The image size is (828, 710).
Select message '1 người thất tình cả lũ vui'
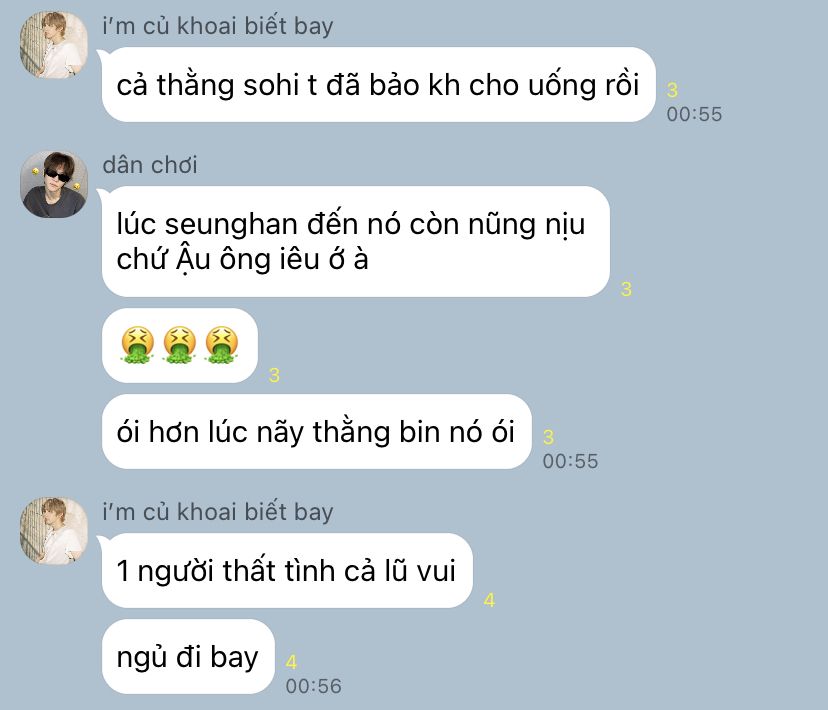click(x=287, y=571)
